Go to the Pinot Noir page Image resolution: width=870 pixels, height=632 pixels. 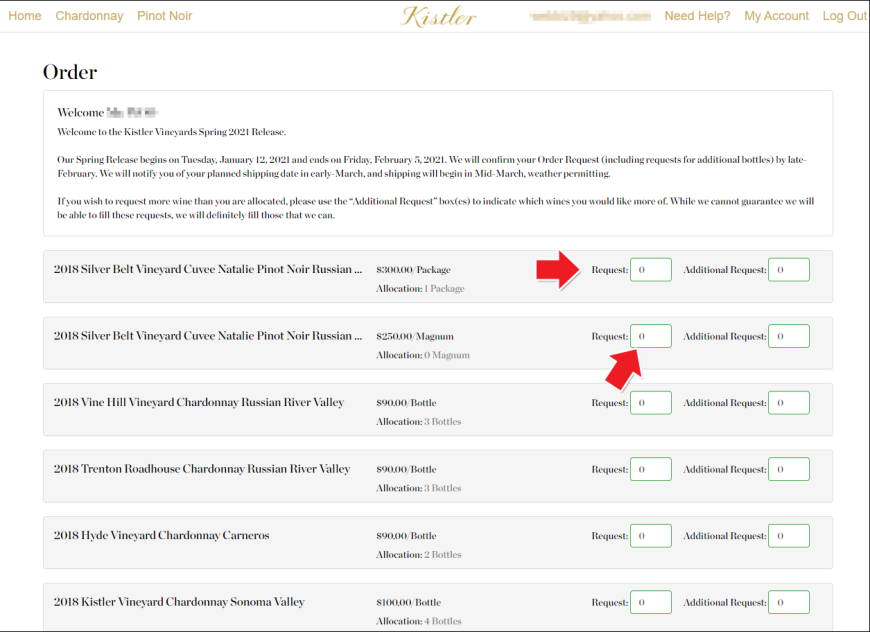(165, 16)
